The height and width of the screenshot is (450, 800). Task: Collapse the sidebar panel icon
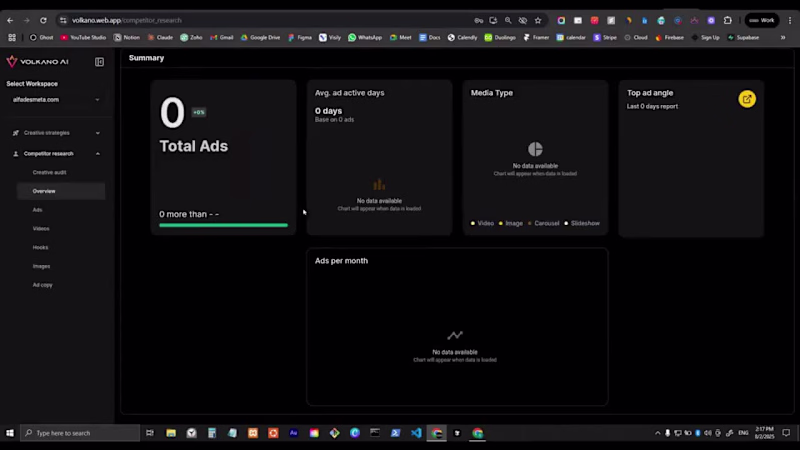tap(99, 62)
